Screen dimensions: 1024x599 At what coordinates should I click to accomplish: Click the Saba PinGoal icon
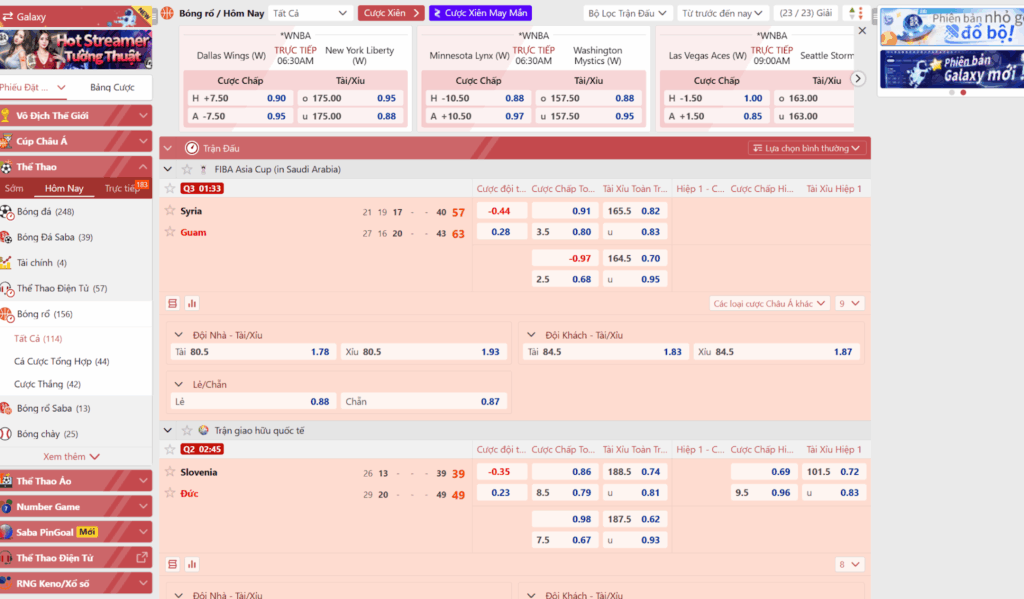(6, 532)
